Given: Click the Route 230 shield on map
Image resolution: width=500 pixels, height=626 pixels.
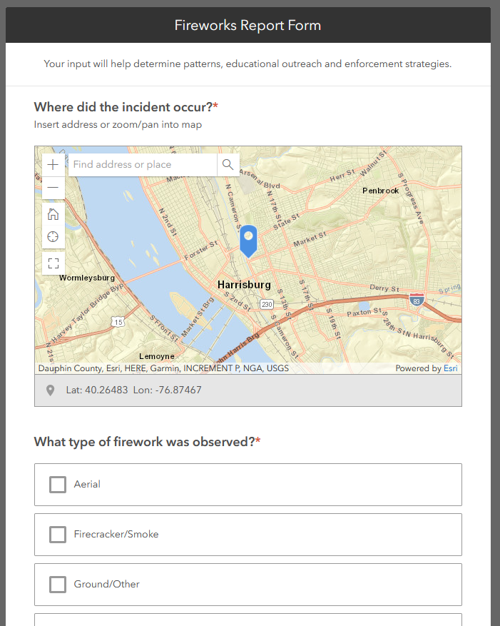Looking at the screenshot, I should [x=266, y=304].
